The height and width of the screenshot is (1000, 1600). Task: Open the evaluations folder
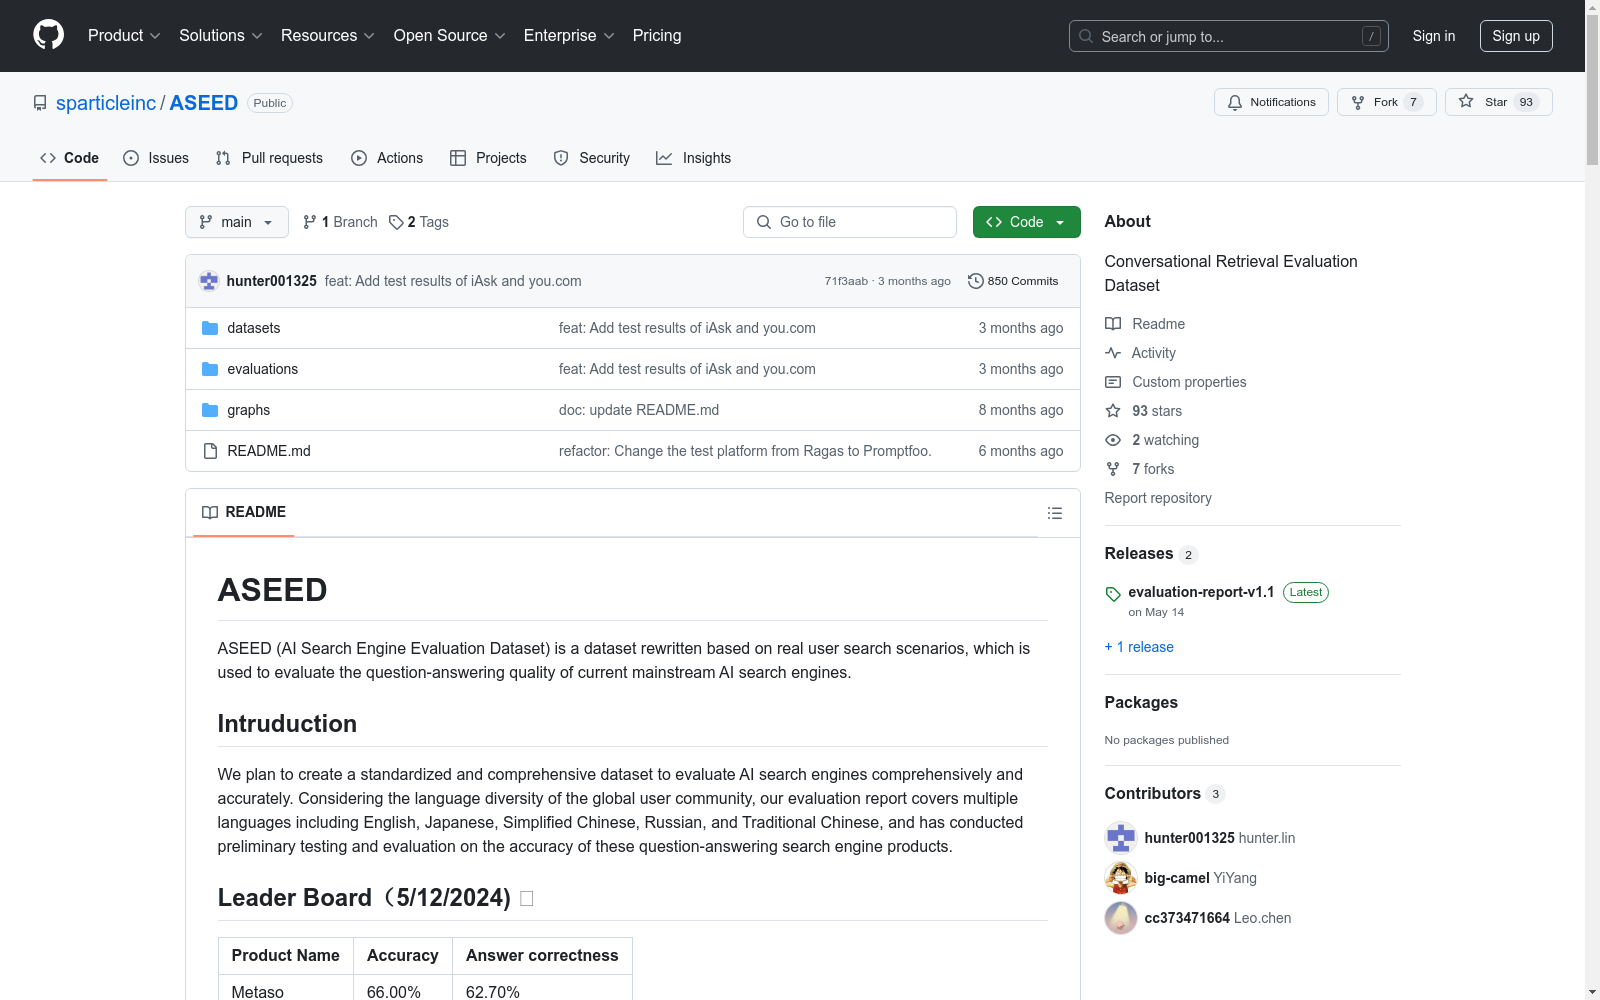click(x=263, y=369)
